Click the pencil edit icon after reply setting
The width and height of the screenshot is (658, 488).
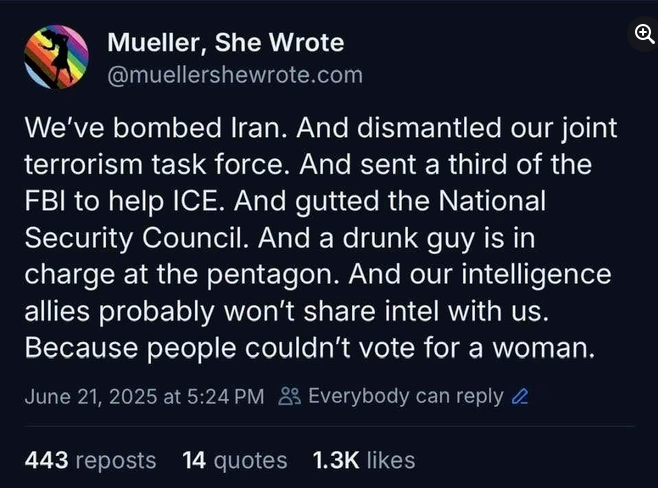(518, 396)
